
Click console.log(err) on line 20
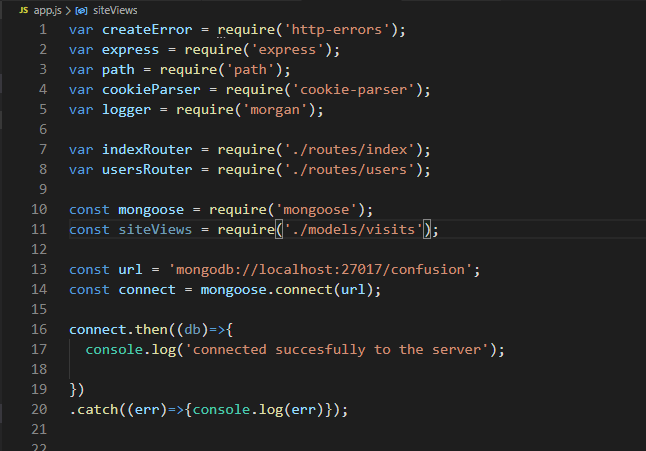[x=258, y=410]
